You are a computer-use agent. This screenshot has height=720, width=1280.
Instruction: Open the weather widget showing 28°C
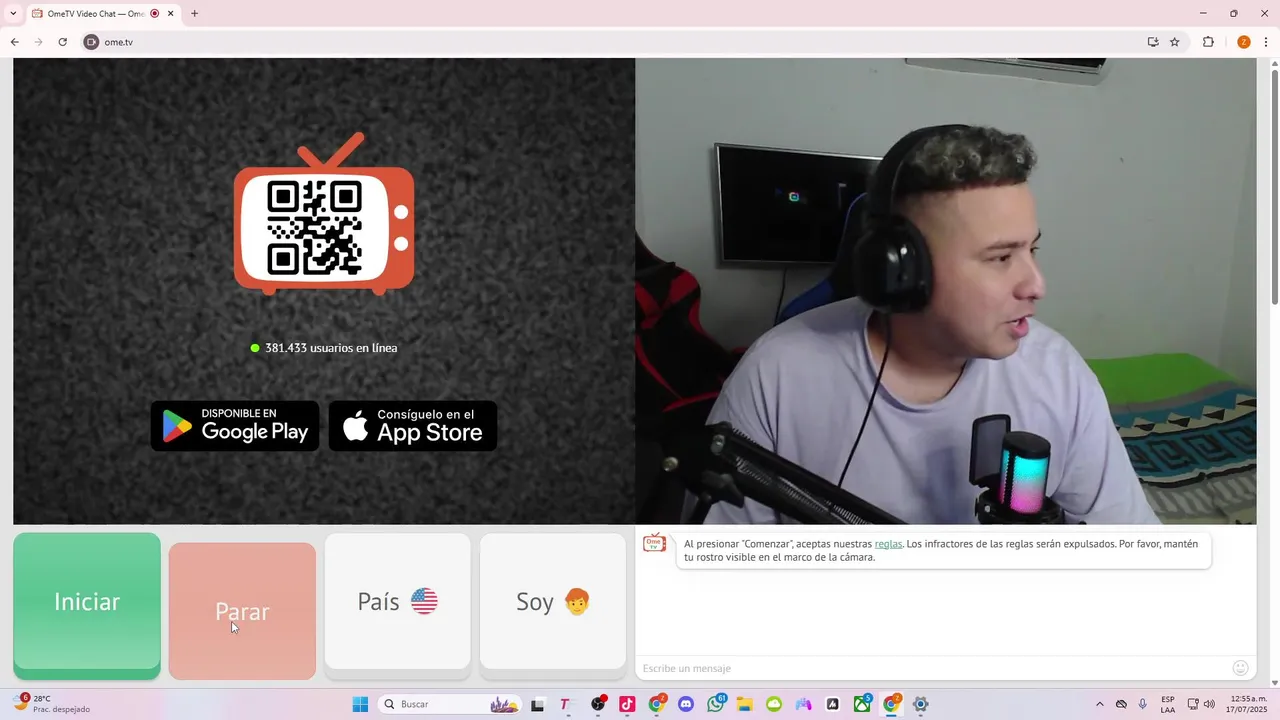[x=52, y=704]
